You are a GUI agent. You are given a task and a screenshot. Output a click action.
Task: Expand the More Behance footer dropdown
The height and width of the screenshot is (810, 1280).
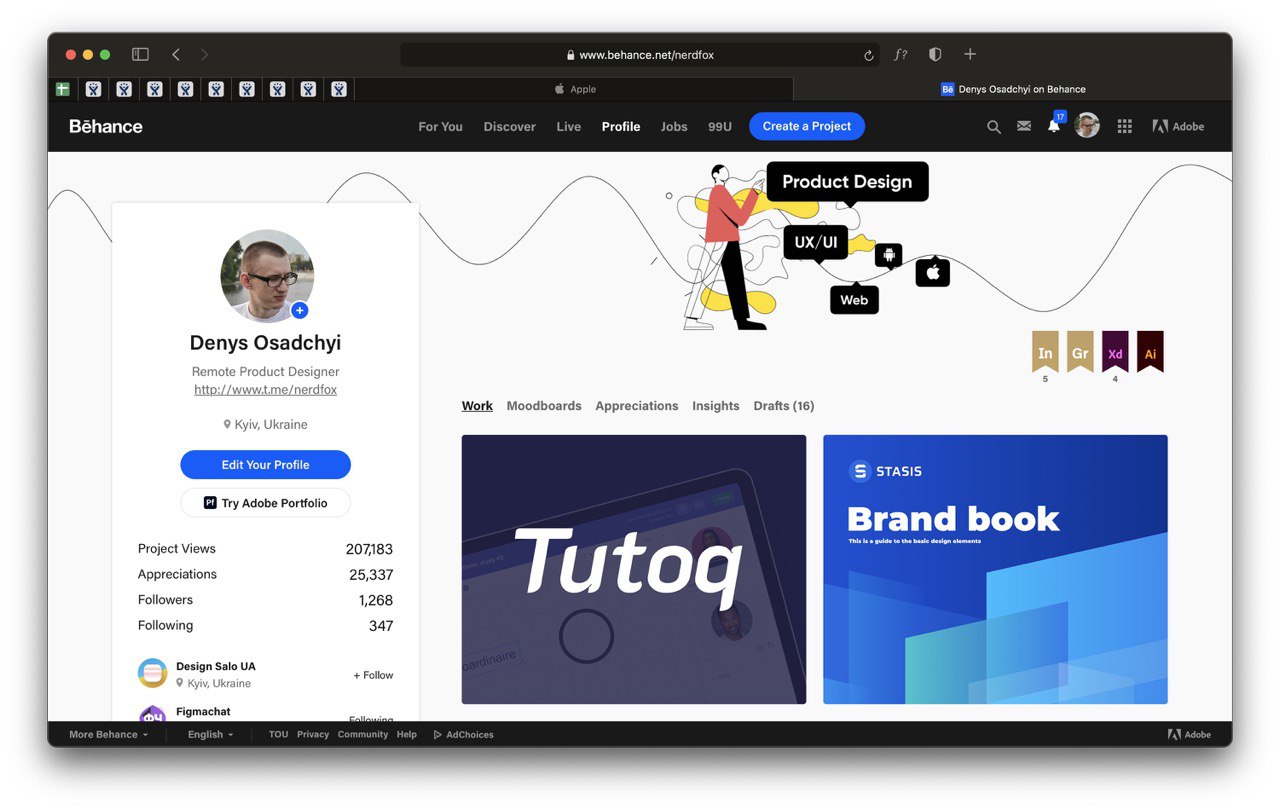point(108,735)
